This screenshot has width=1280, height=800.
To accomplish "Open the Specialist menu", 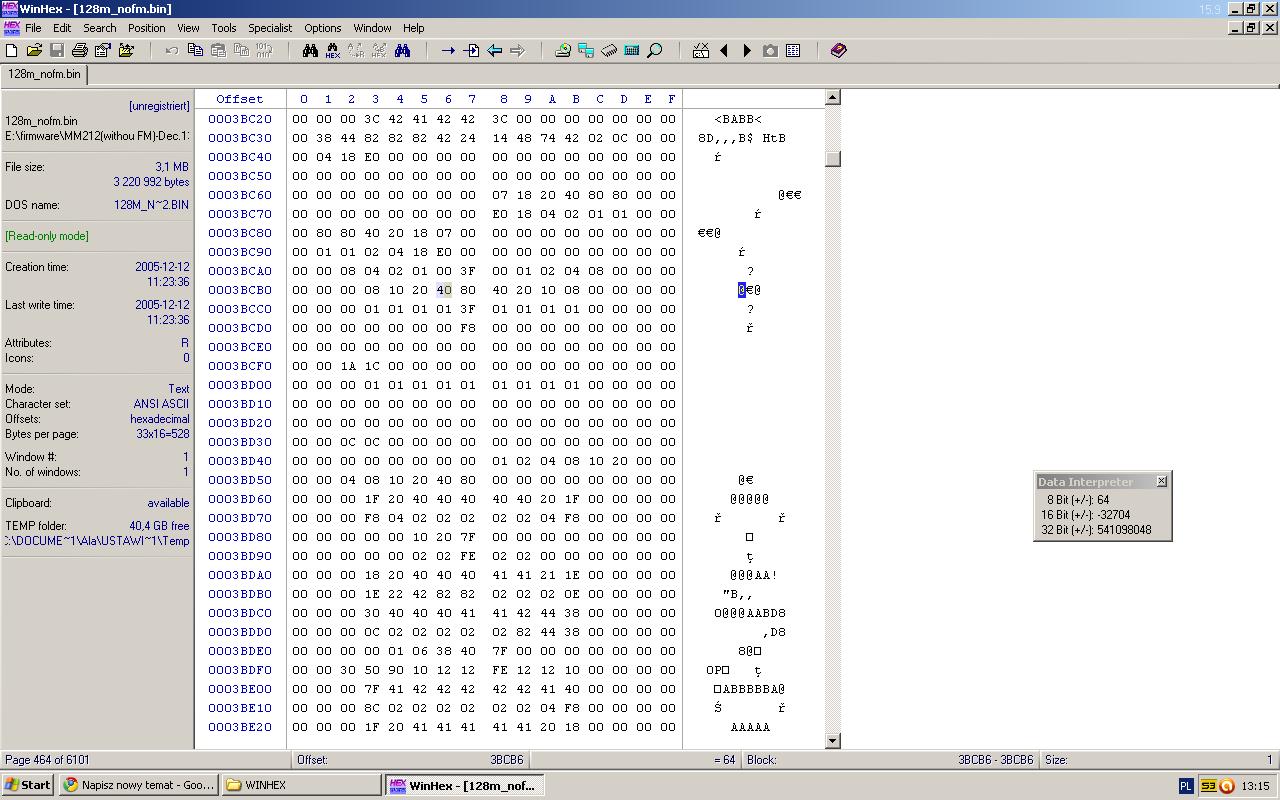I will pos(270,28).
